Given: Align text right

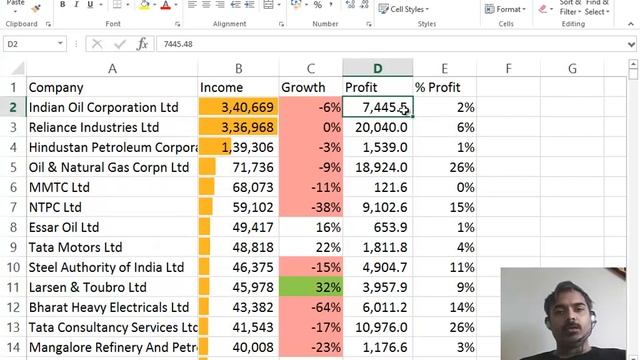Looking at the screenshot, I should pyautogui.click(x=220, y=4).
